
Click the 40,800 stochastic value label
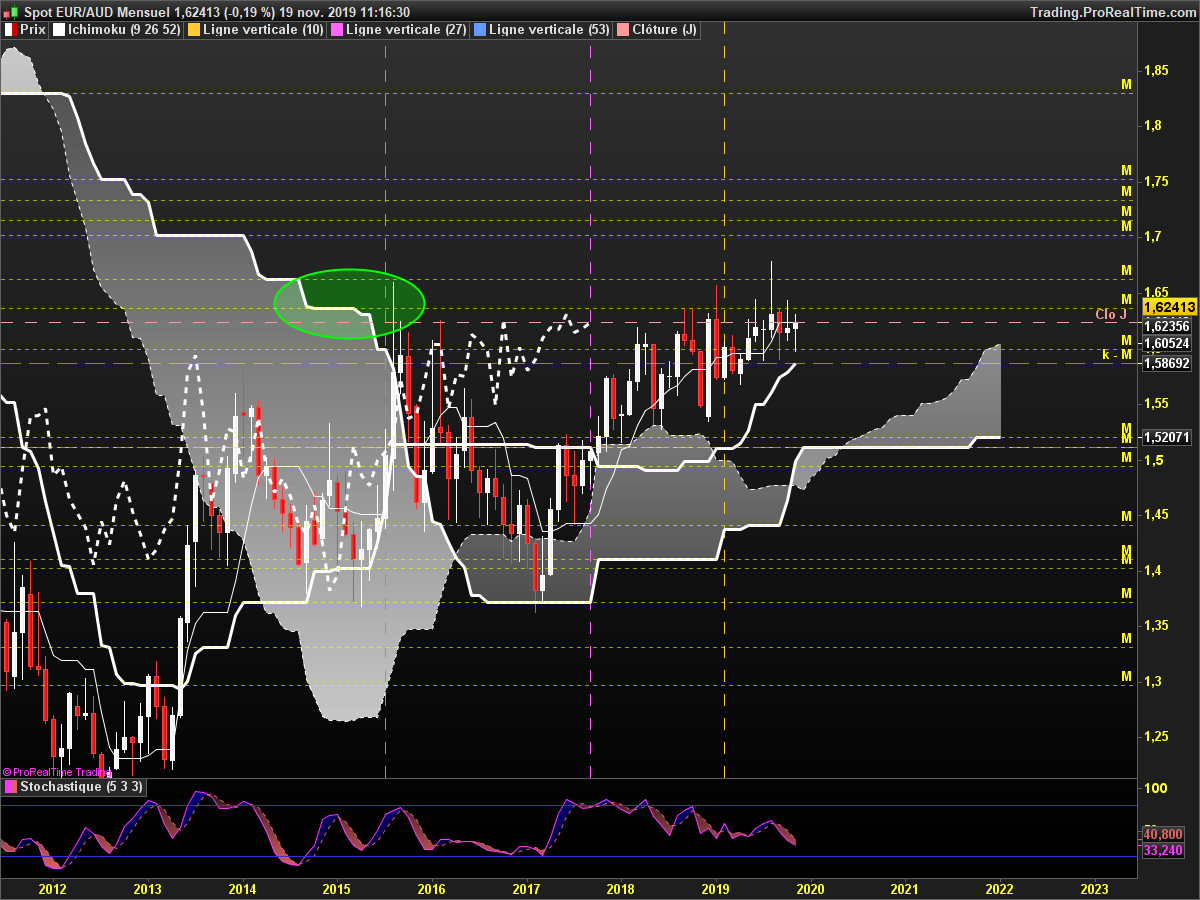[1164, 833]
